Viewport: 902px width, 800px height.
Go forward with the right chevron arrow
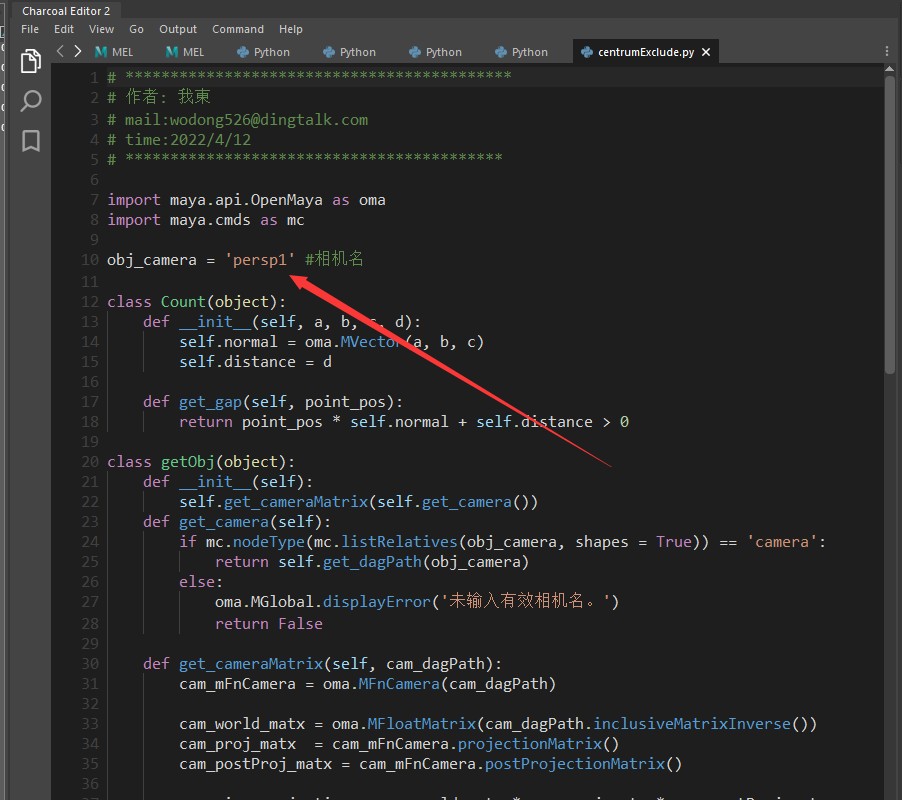coord(78,51)
